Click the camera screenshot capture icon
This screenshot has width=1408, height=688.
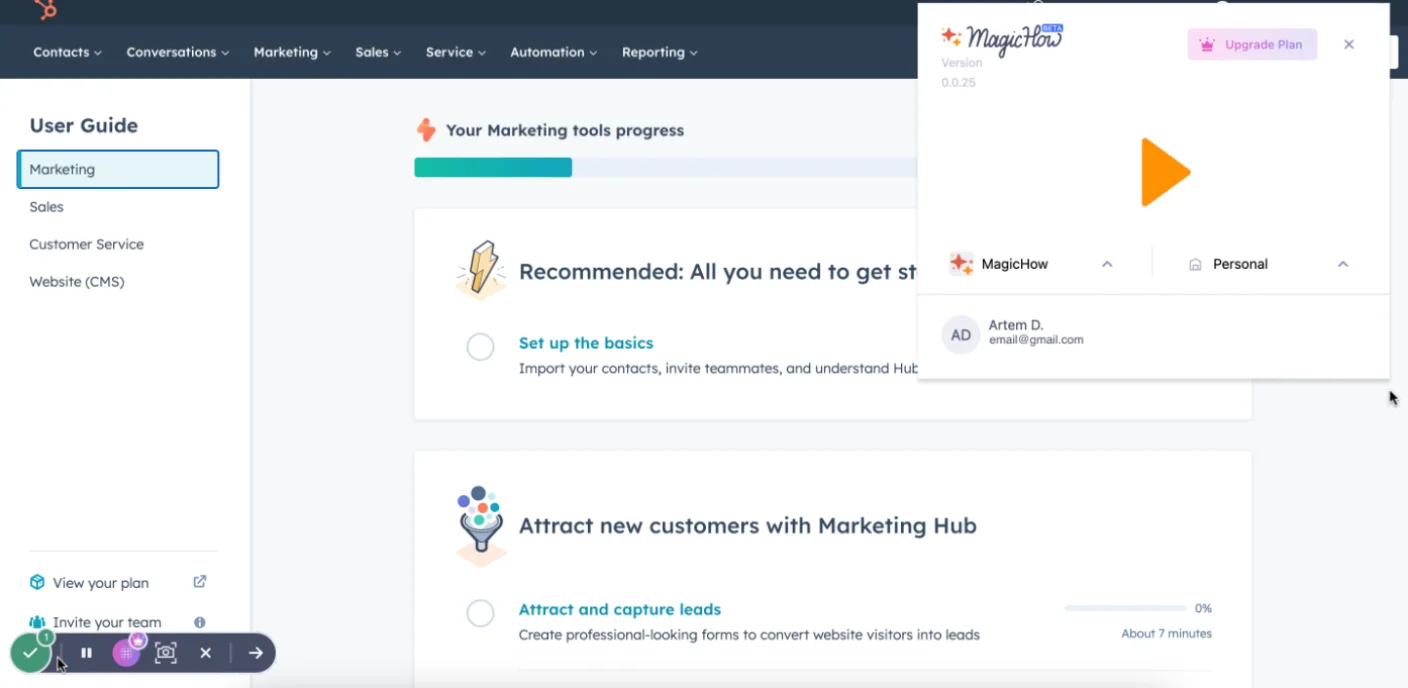(166, 653)
